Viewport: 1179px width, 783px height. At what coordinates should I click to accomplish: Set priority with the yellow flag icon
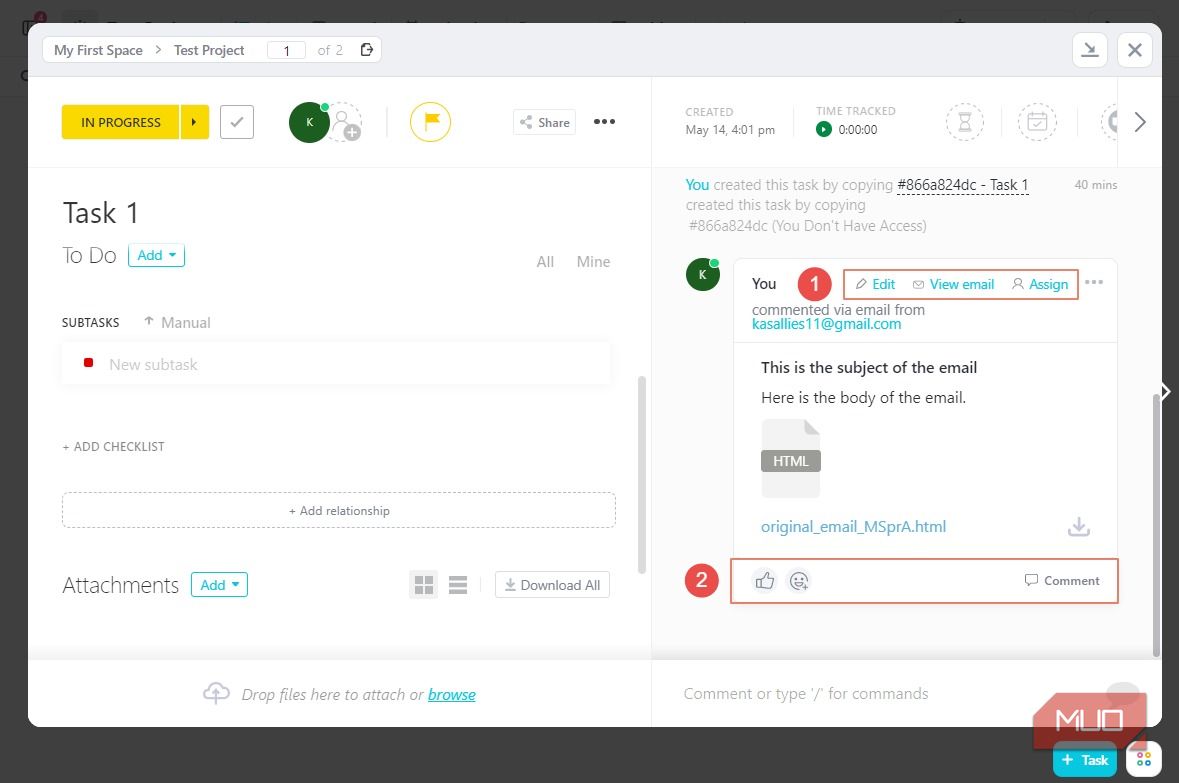coord(430,122)
